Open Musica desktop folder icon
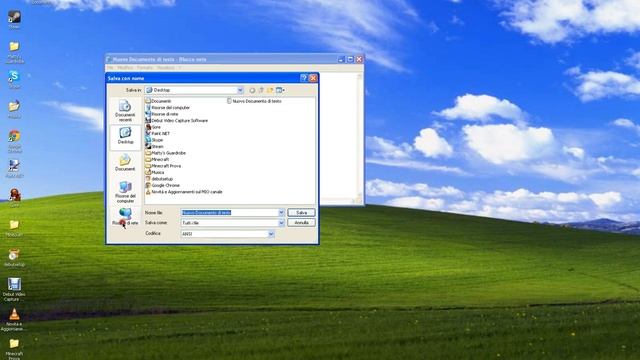Viewport: 640px width, 360px height. point(14,109)
